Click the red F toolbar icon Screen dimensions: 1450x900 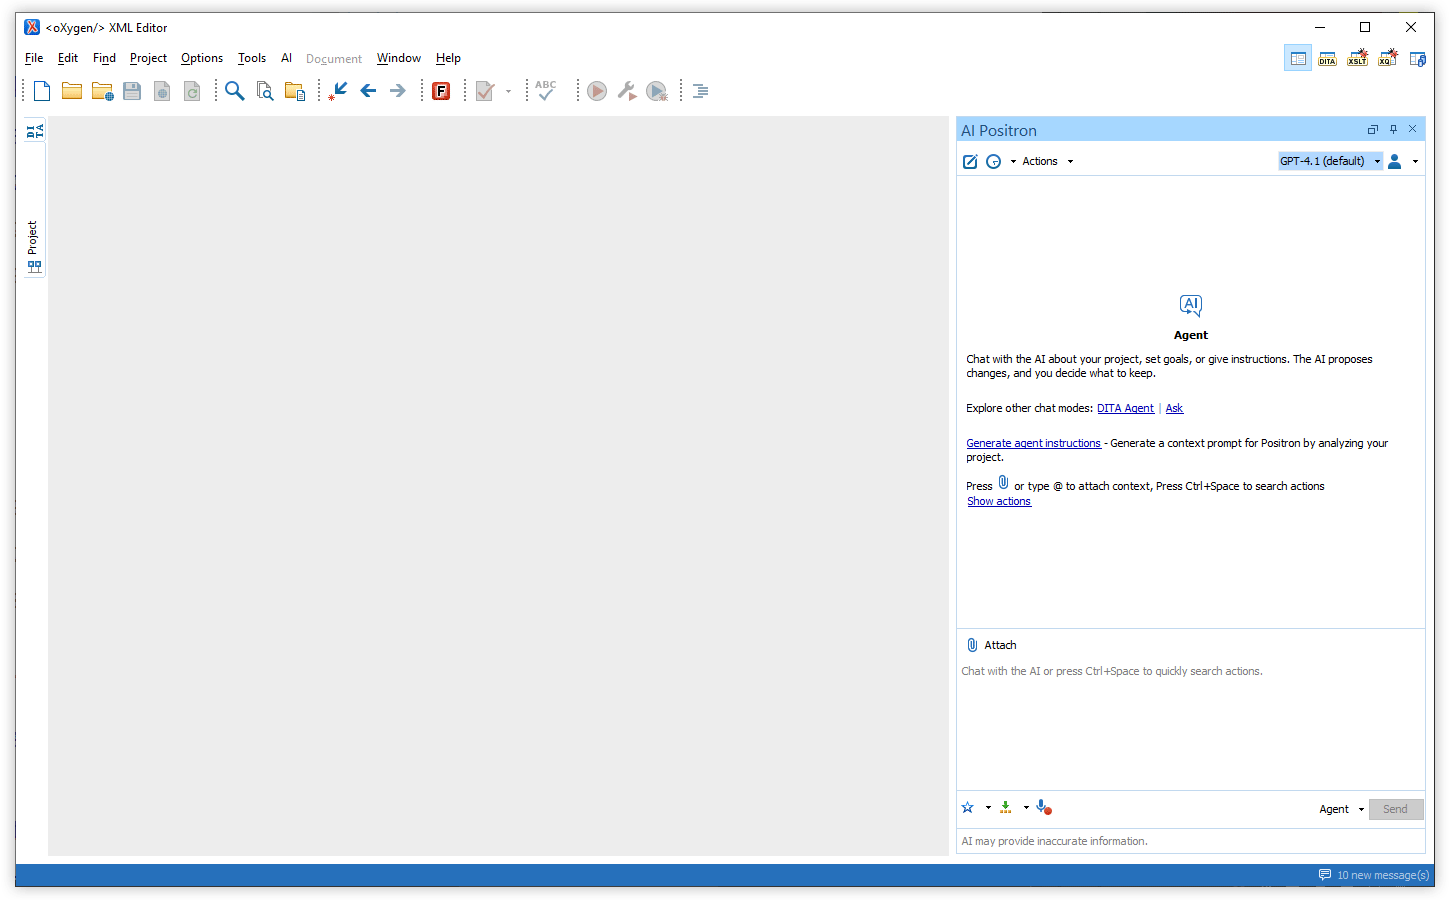pyautogui.click(x=441, y=91)
